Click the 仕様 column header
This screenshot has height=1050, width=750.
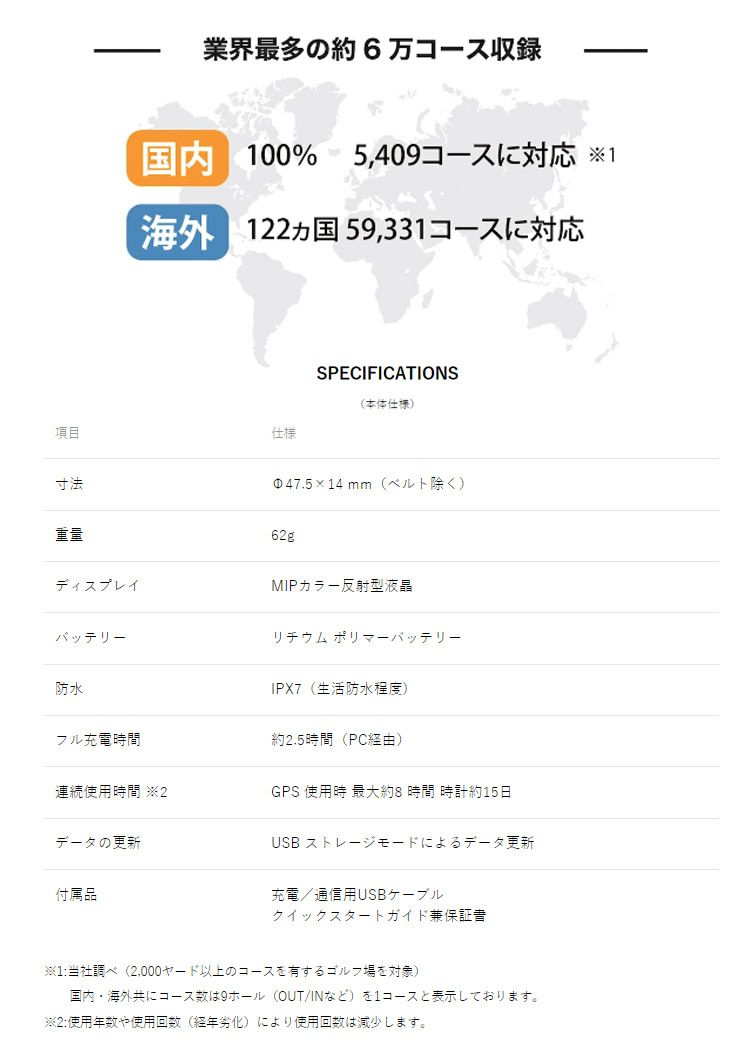point(283,433)
